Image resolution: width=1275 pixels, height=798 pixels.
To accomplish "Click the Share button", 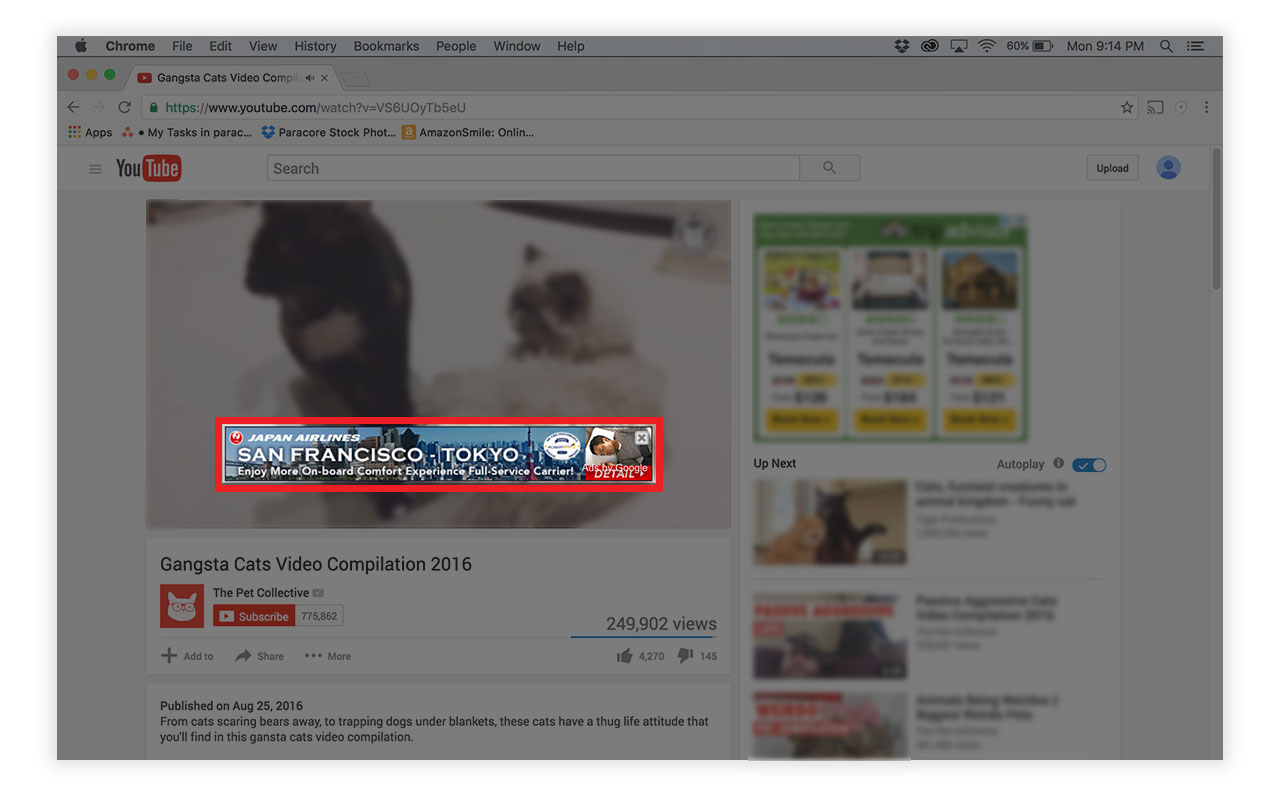I will 260,656.
